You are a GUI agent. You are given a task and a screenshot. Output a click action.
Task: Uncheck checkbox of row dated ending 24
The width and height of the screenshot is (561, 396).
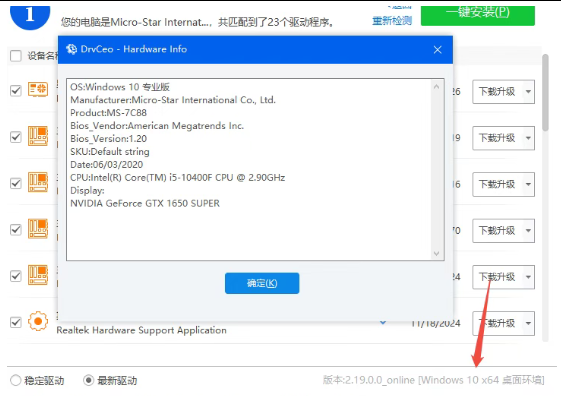(x=16, y=276)
